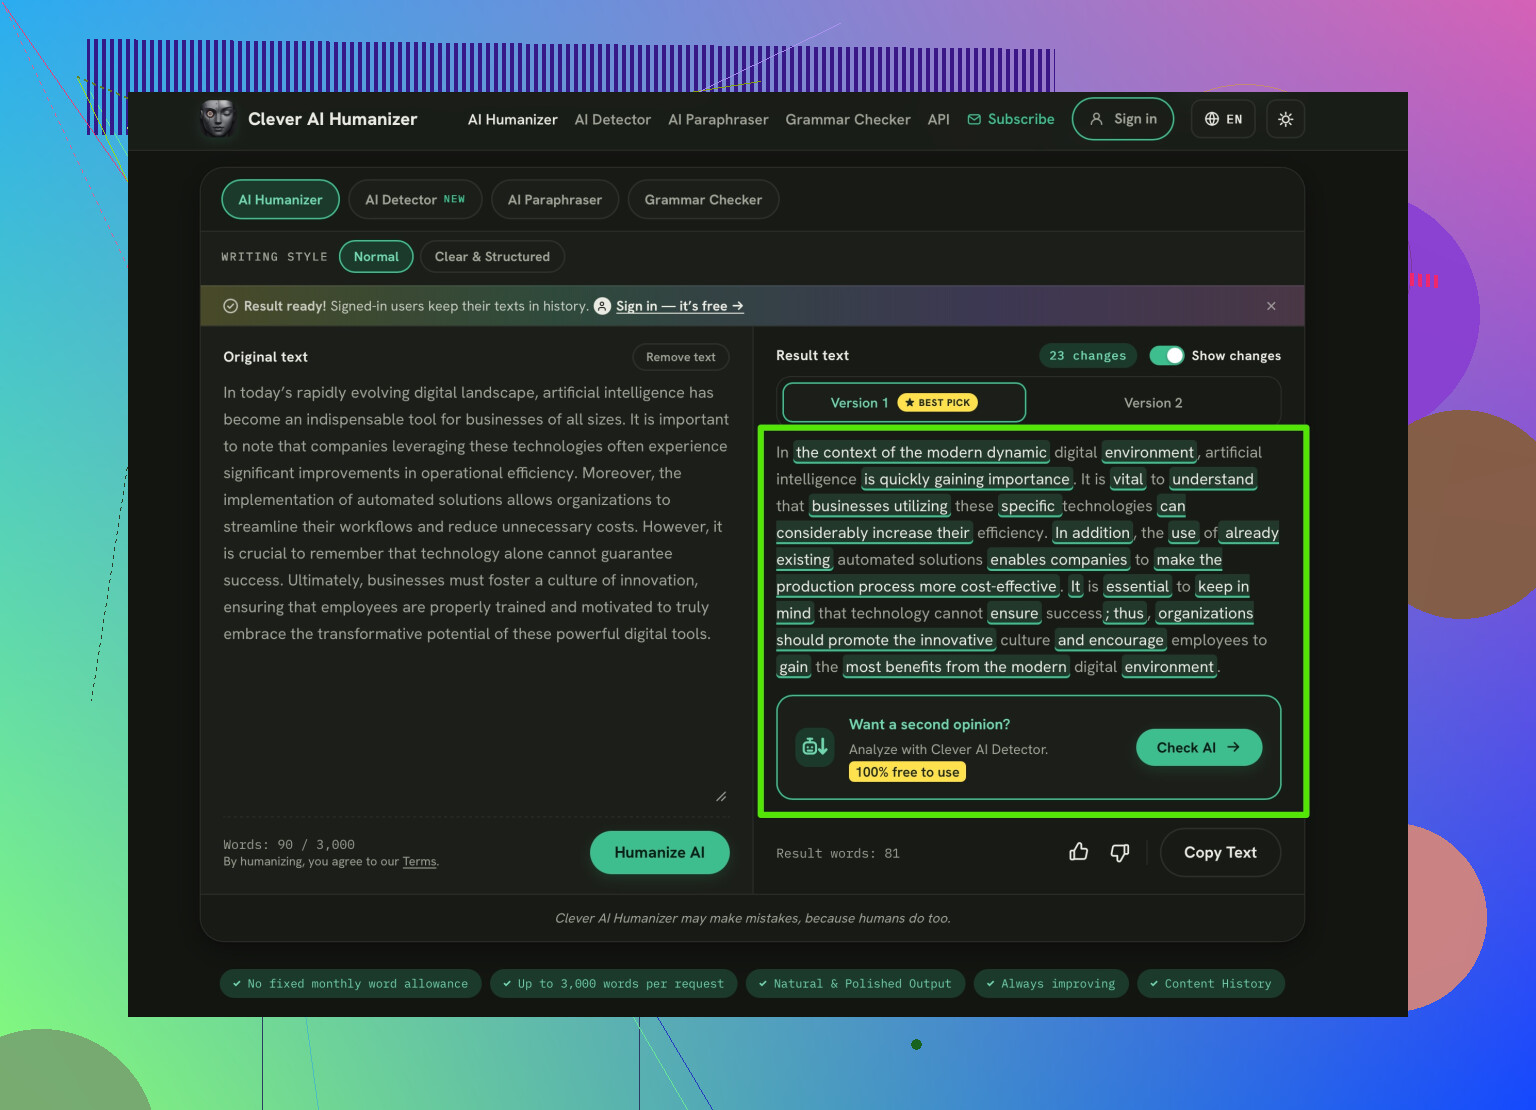This screenshot has width=1536, height=1110.
Task: Open the API page link
Action: tap(939, 119)
